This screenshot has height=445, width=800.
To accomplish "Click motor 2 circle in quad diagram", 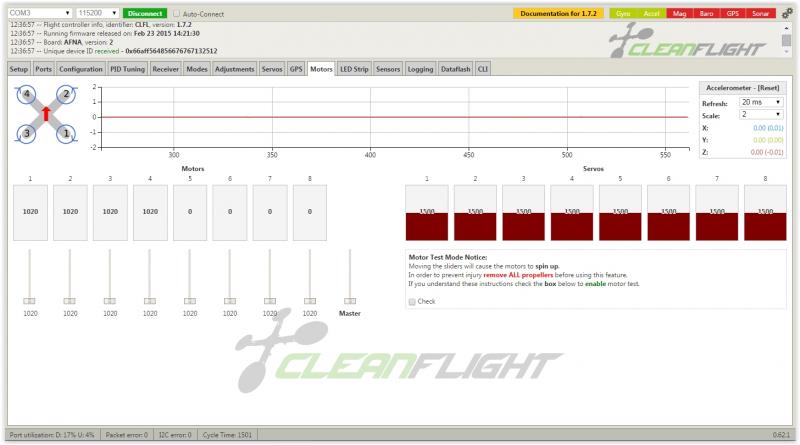I will coord(66,94).
